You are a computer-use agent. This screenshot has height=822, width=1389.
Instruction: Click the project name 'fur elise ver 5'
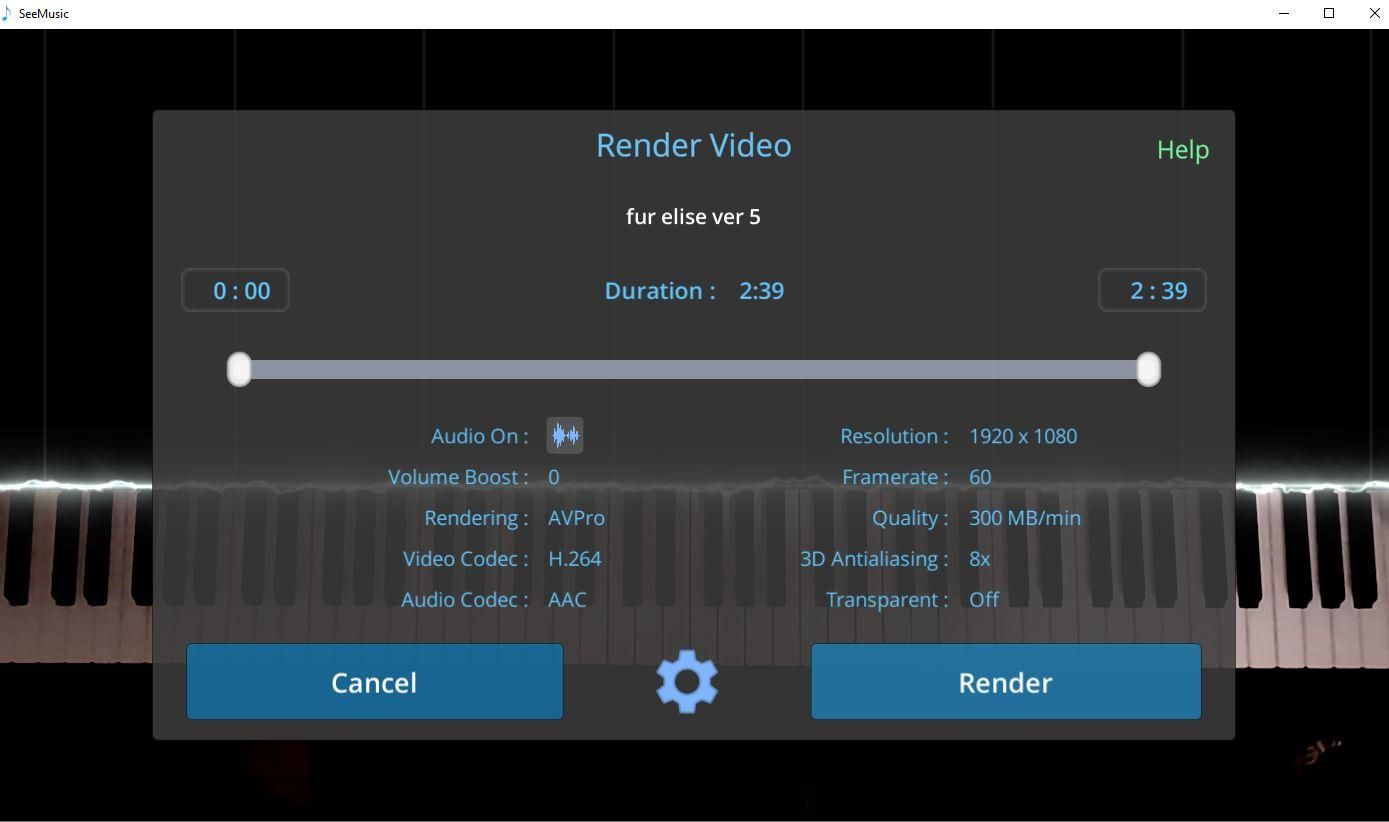(x=693, y=216)
